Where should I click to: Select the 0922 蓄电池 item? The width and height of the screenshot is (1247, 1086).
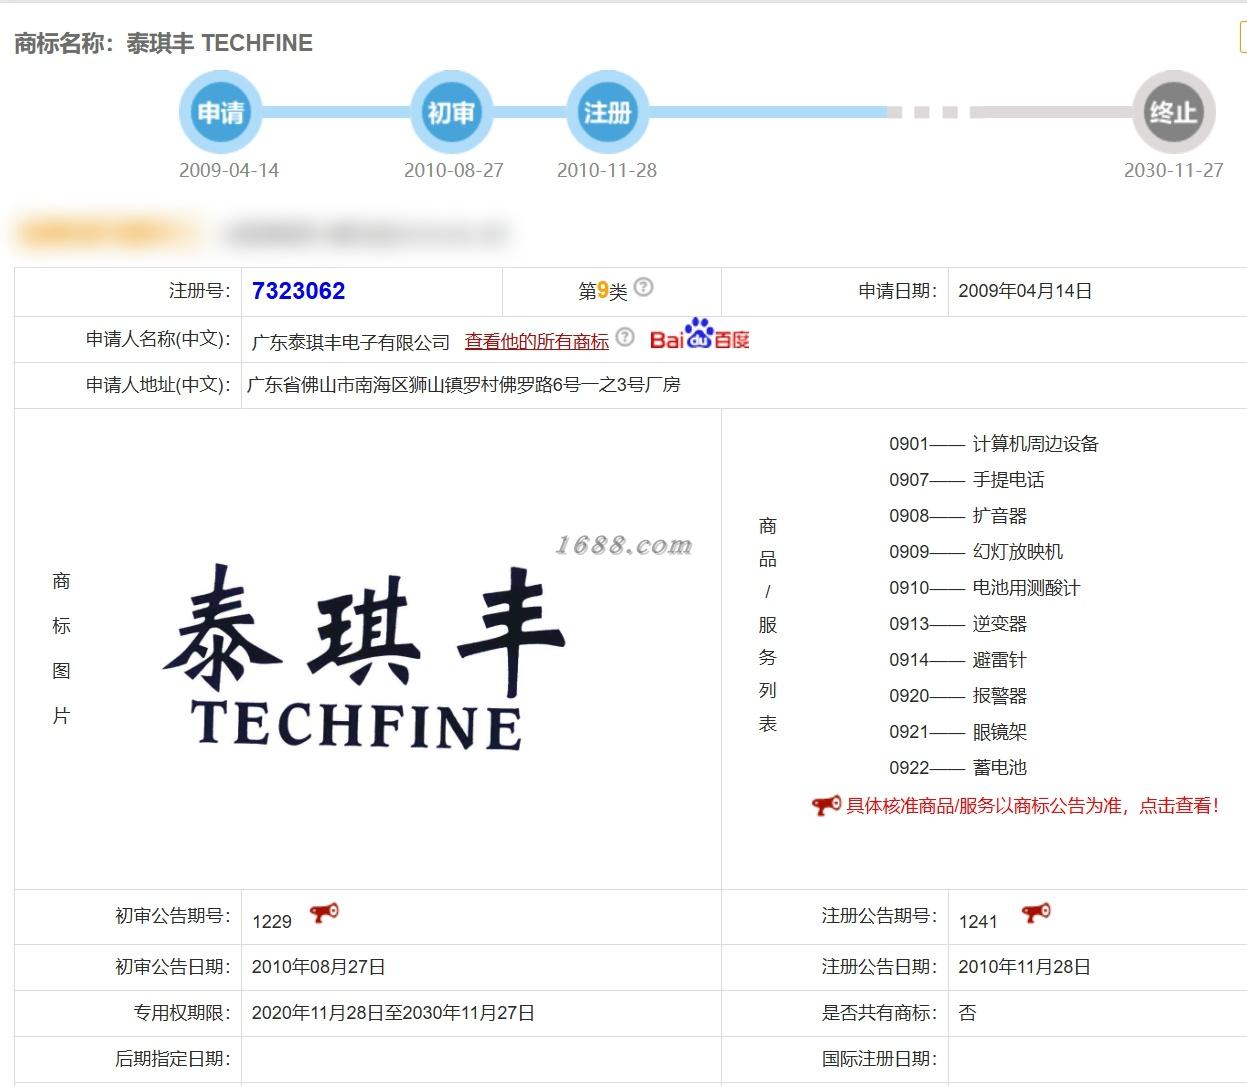pos(958,768)
